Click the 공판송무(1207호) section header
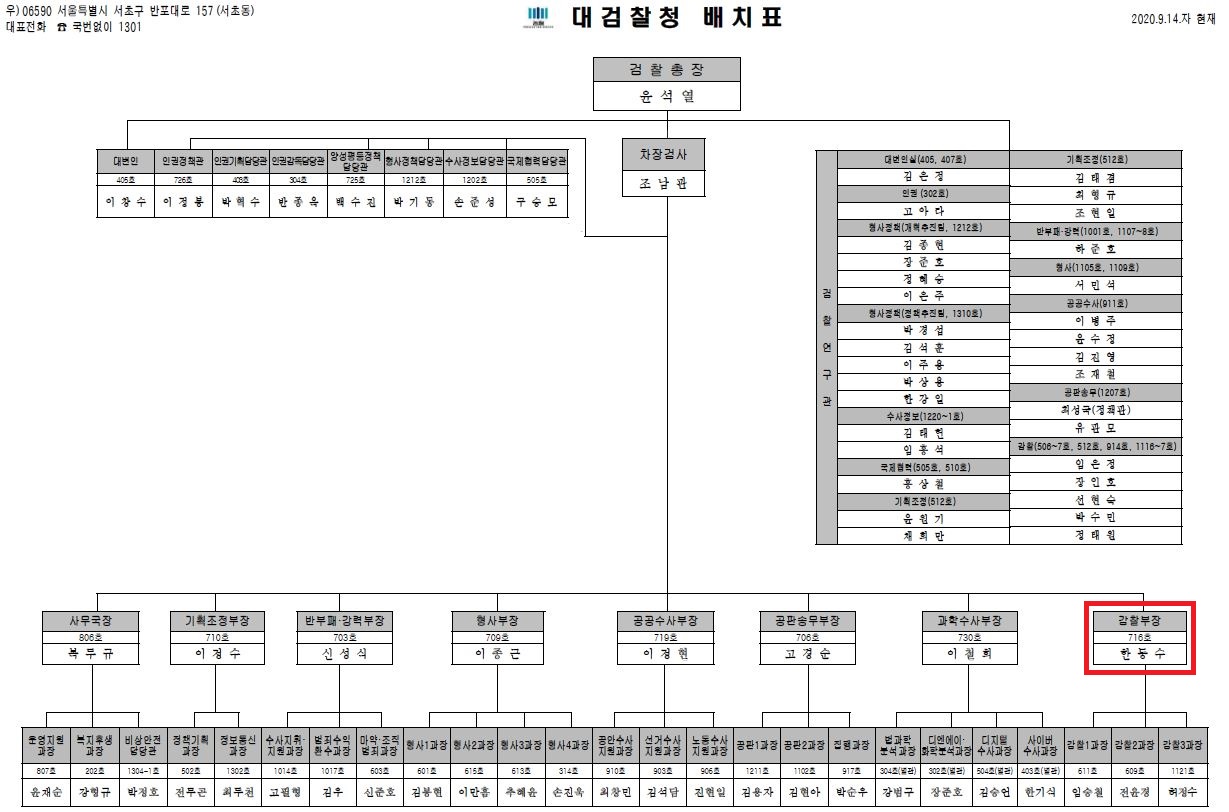 [1095, 391]
